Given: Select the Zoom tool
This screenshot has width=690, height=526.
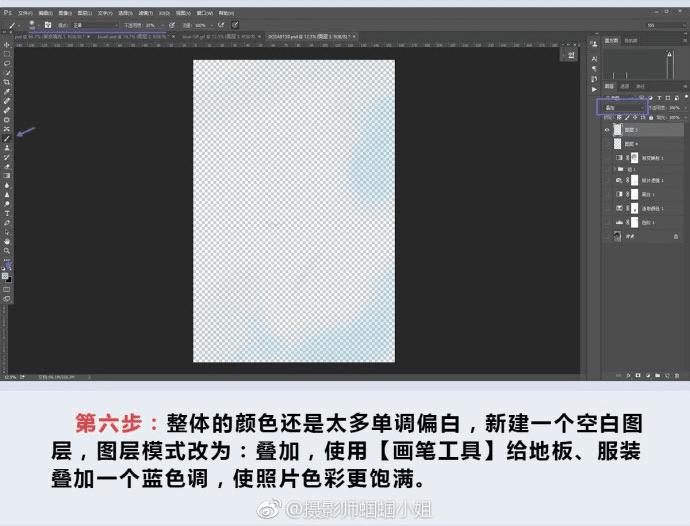Looking at the screenshot, I should pyautogui.click(x=7, y=250).
